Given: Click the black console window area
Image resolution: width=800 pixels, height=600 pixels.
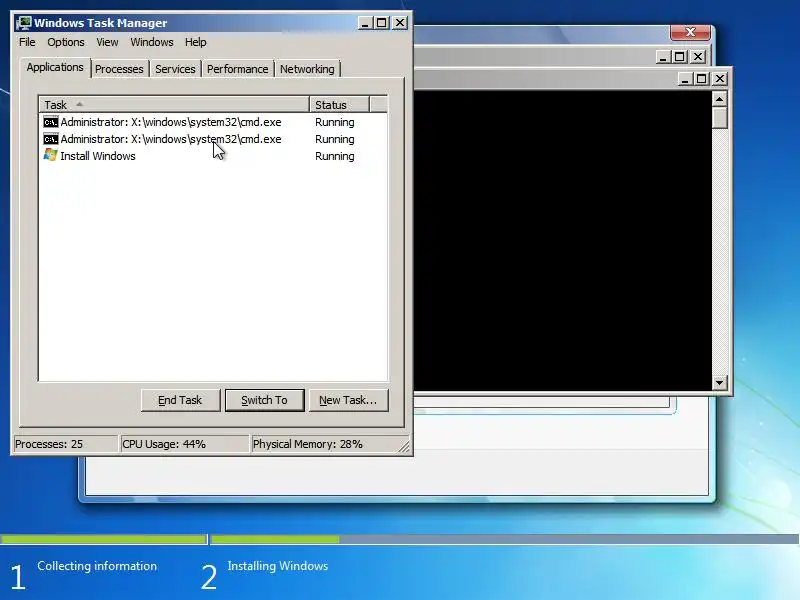Looking at the screenshot, I should (x=563, y=240).
